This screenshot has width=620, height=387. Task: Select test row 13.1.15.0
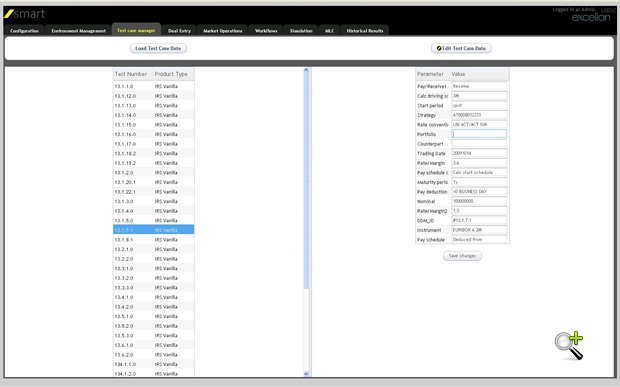153,125
